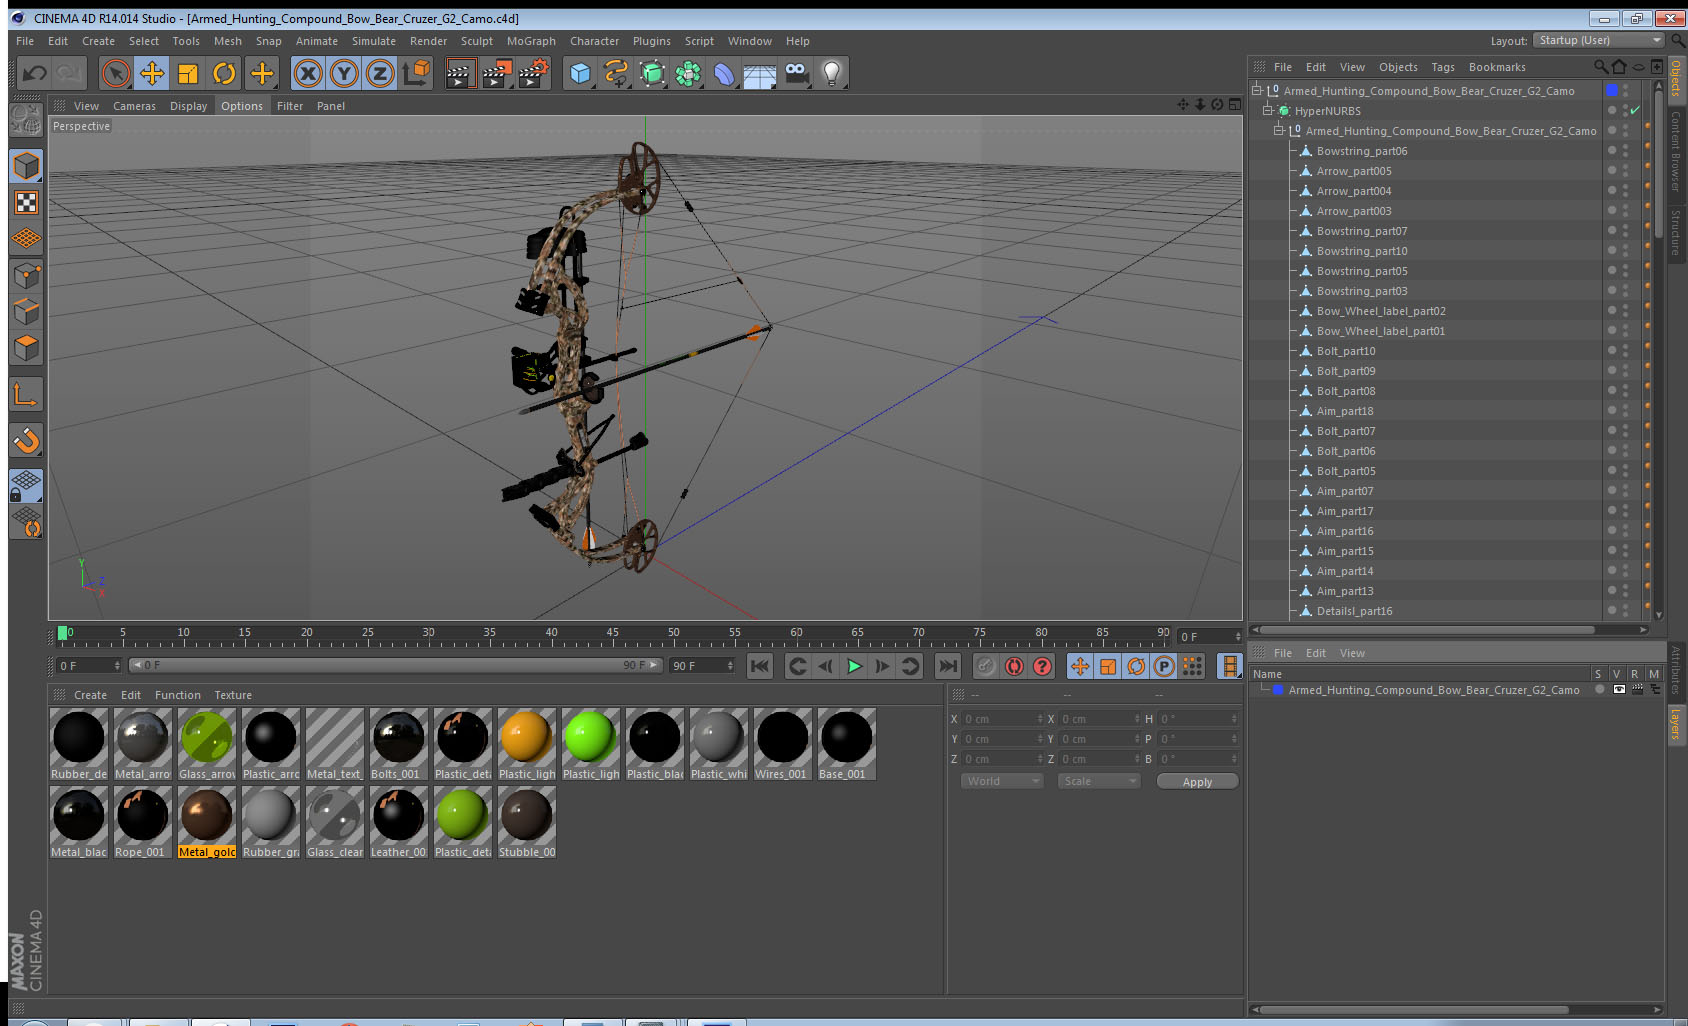1688x1026 pixels.
Task: Collapse top Armed_Hunting_Compound_Bow root object
Action: [x=1256, y=90]
